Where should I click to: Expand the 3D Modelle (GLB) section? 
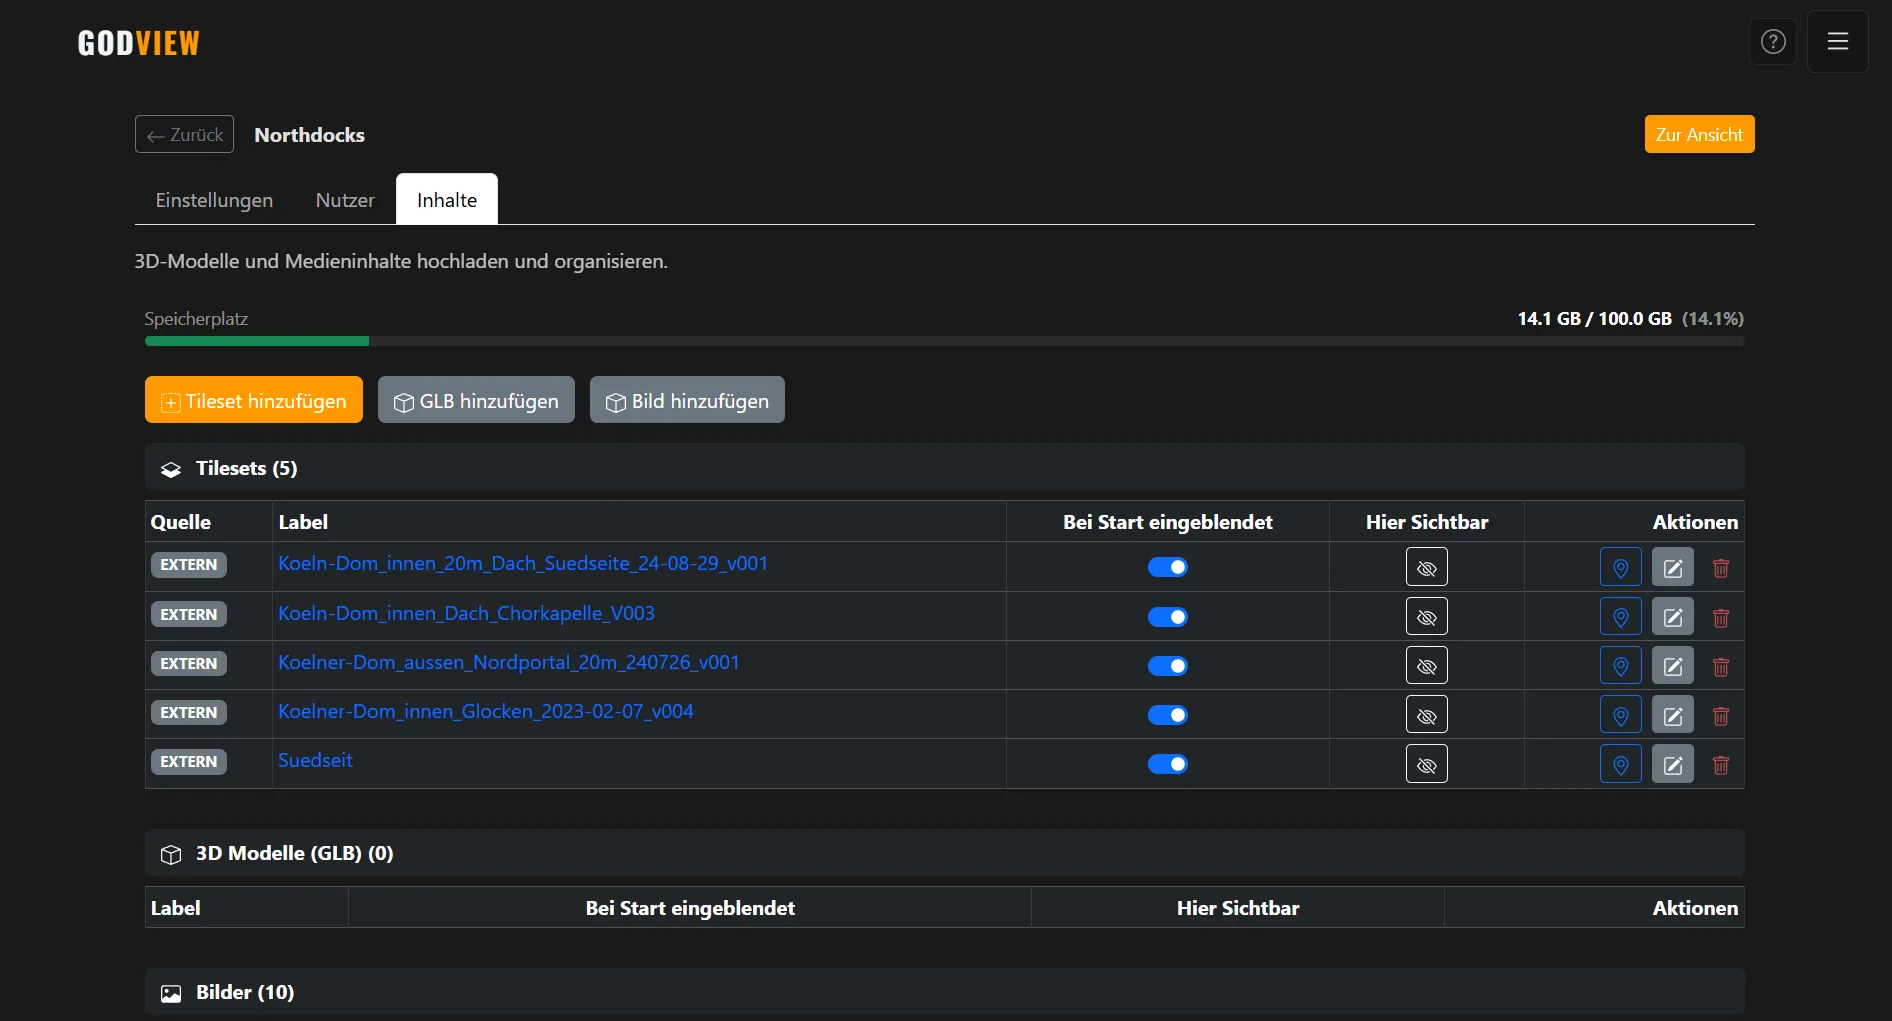294,853
